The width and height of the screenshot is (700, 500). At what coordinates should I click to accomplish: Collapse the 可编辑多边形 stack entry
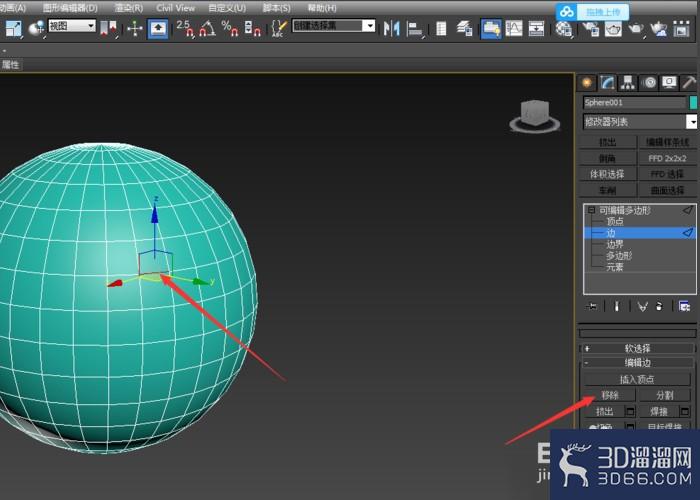point(591,210)
